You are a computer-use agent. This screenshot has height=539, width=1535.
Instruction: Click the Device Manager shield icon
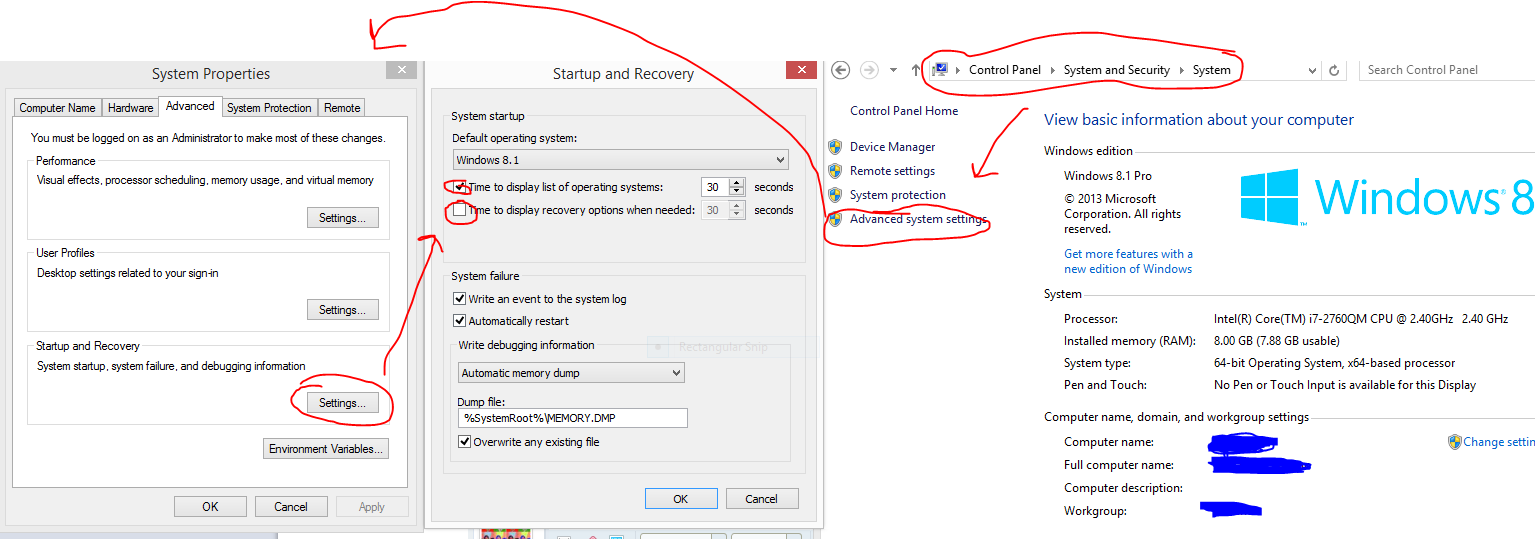835,147
